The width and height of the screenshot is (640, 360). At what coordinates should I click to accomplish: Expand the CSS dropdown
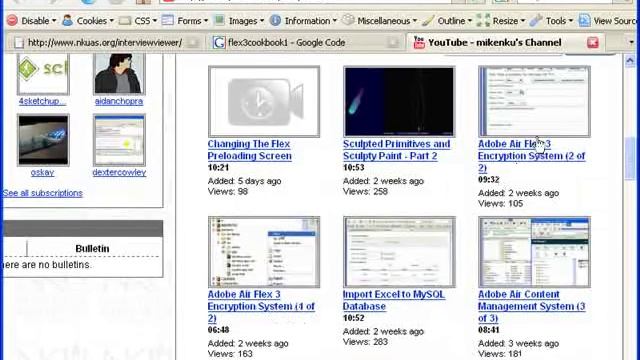tap(155, 21)
